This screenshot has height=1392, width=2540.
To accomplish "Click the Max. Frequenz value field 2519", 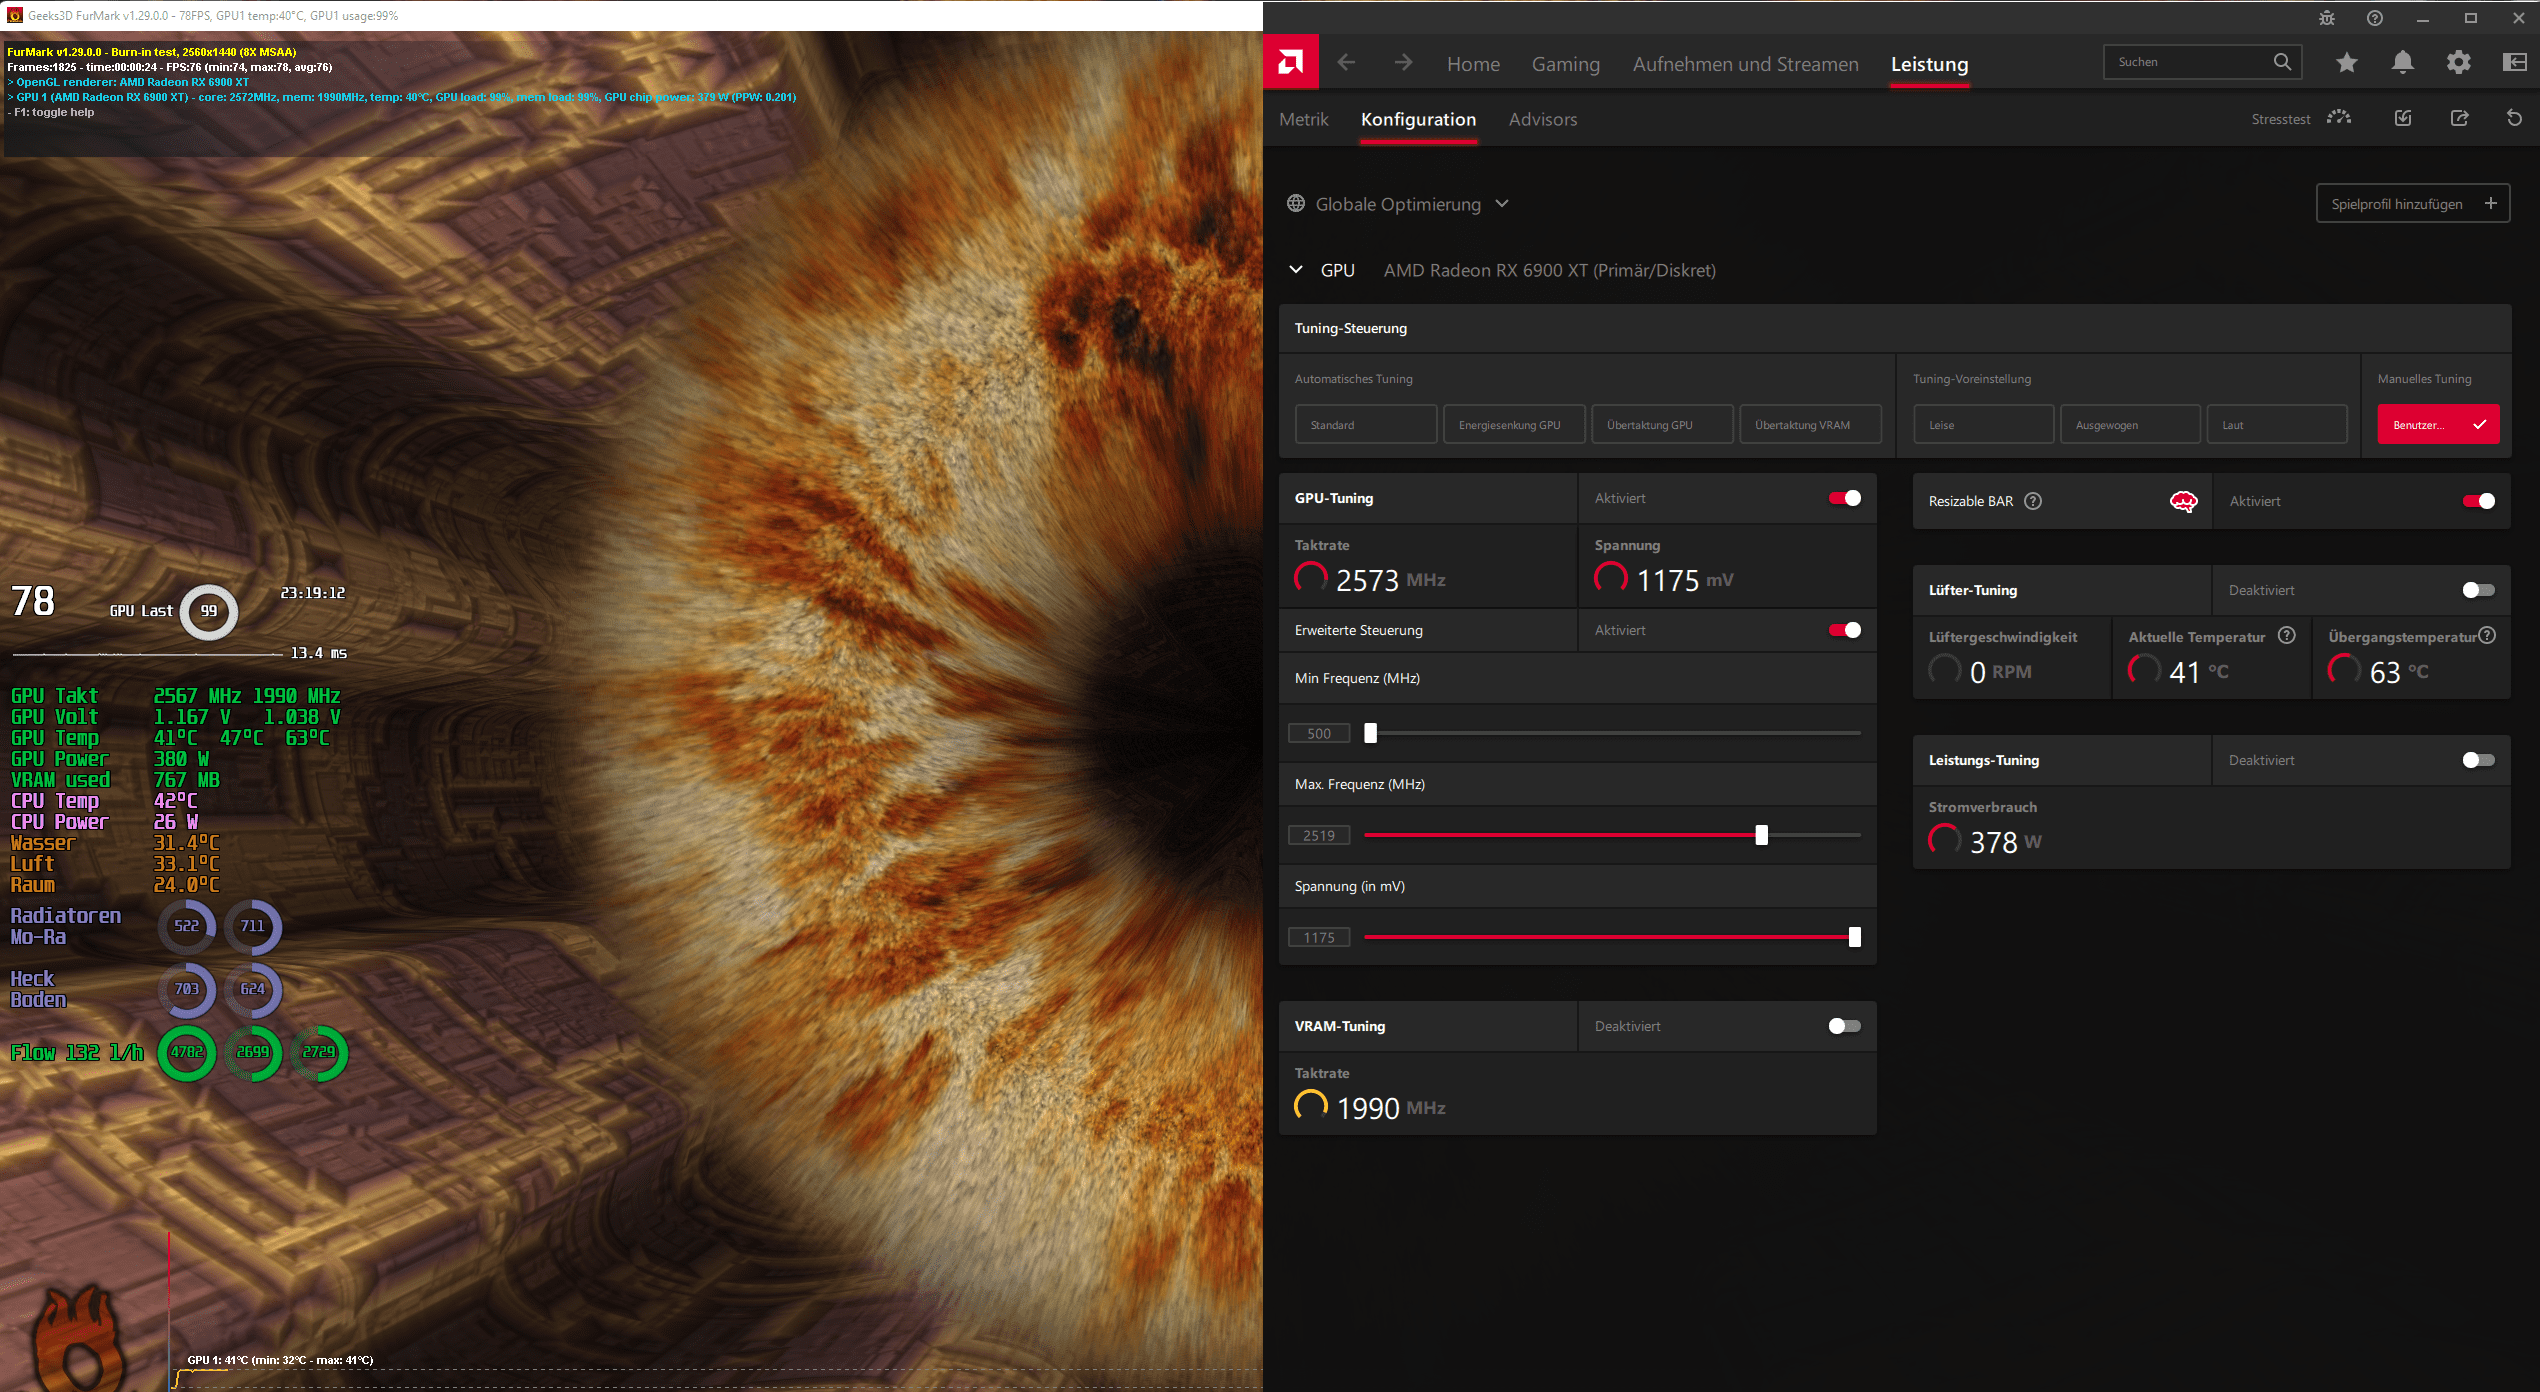I will tap(1319, 835).
